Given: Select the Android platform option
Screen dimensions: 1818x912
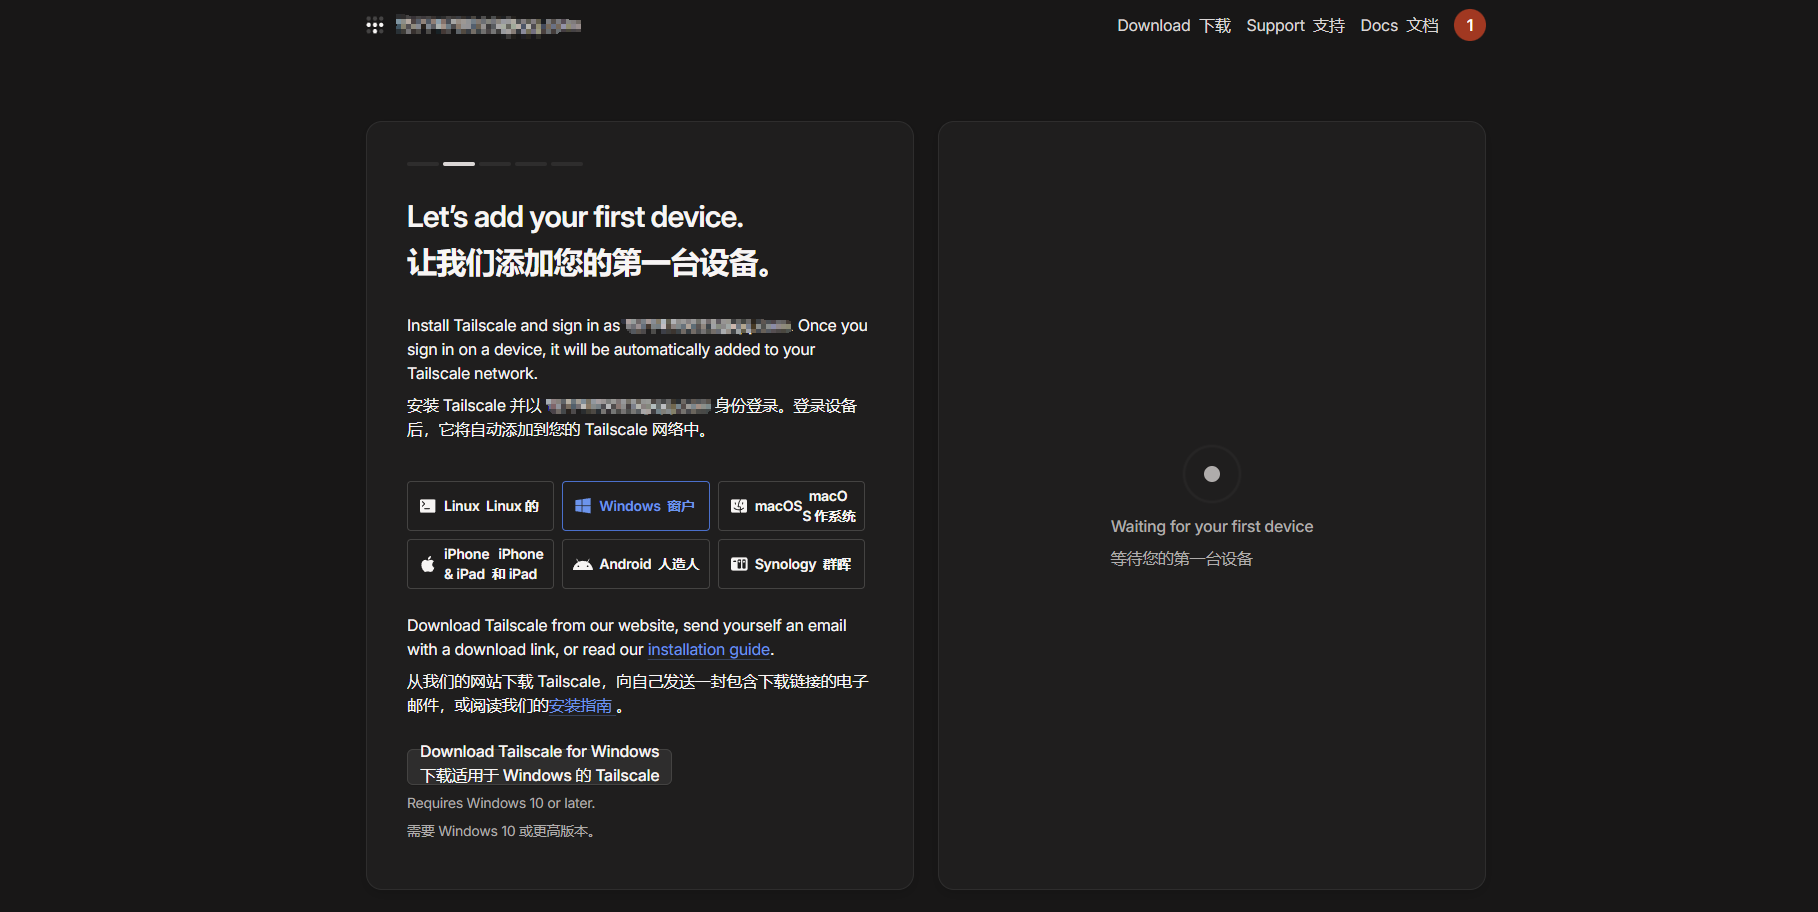Looking at the screenshot, I should click(635, 564).
